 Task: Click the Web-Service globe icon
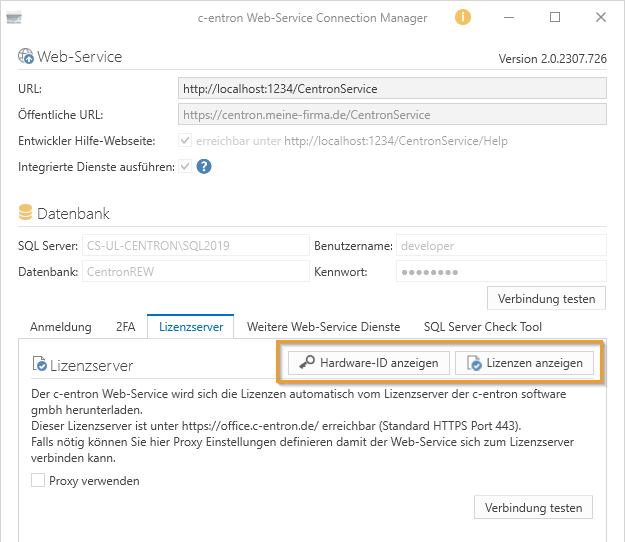point(26,57)
